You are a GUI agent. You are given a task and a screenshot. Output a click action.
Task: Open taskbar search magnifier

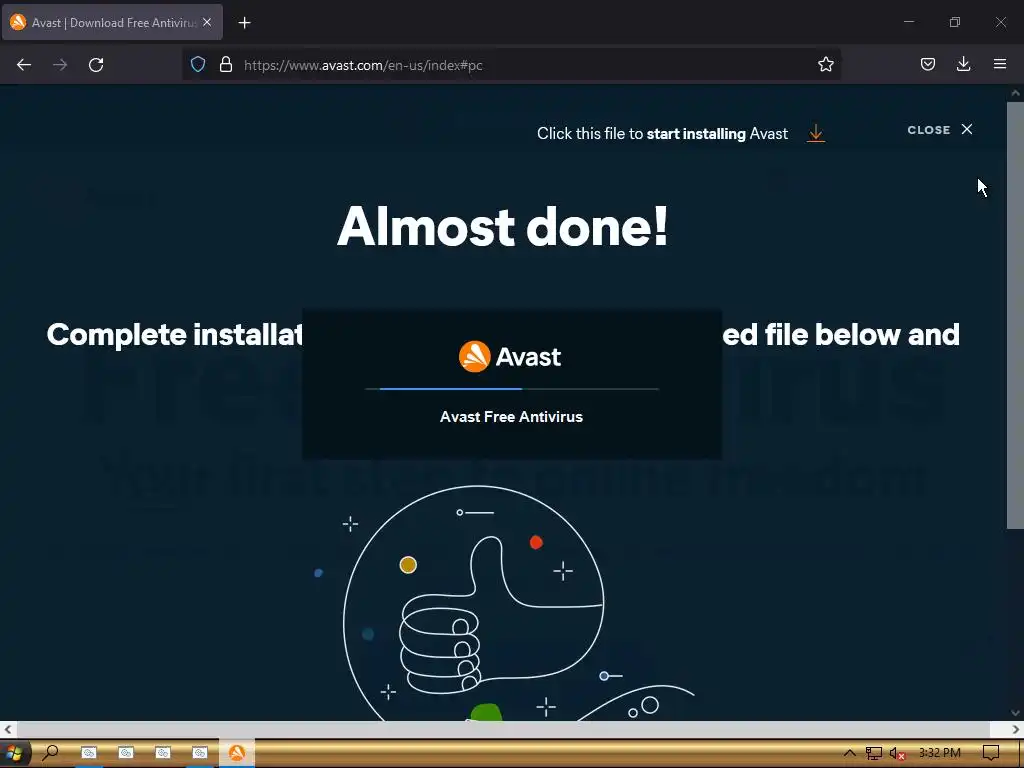pyautogui.click(x=50, y=753)
